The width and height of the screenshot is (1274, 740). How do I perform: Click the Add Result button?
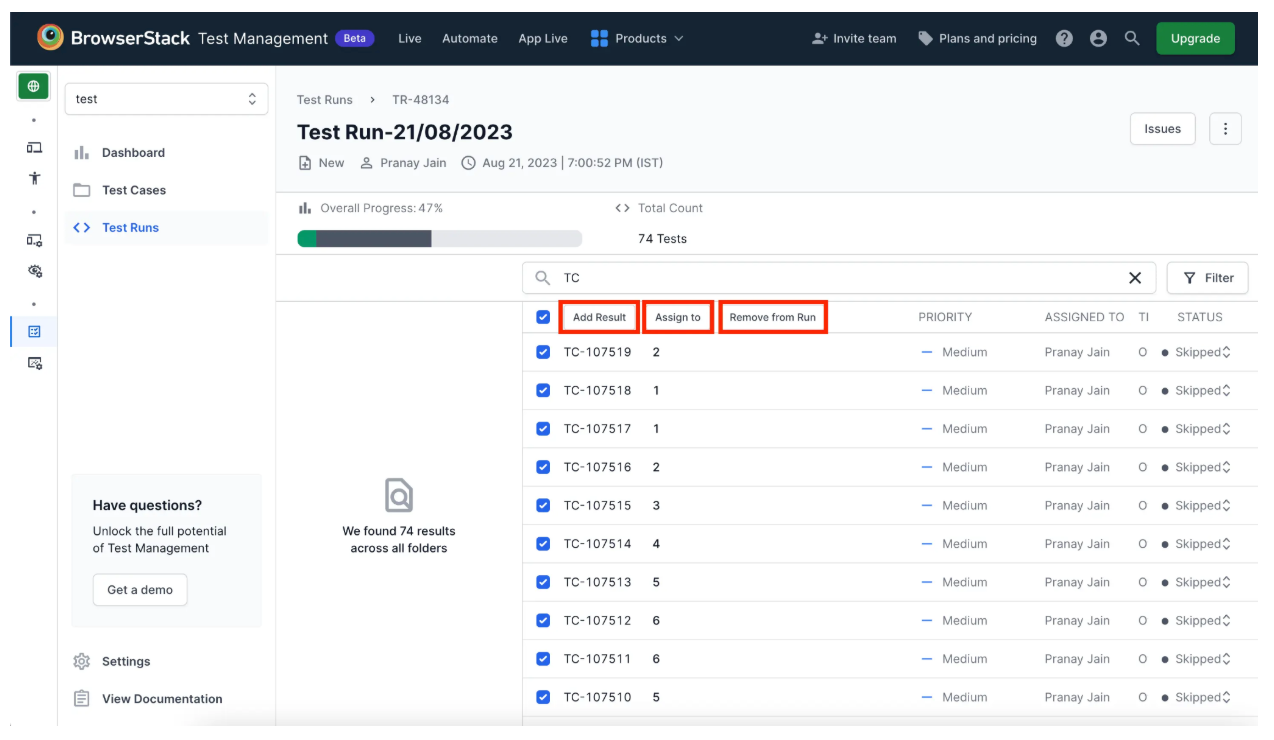(x=599, y=317)
